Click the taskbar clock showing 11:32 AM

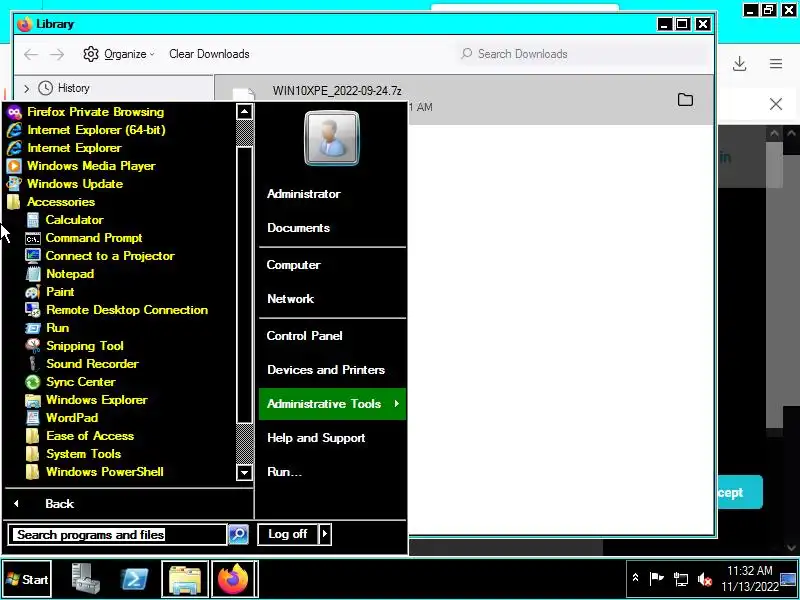pos(750,579)
